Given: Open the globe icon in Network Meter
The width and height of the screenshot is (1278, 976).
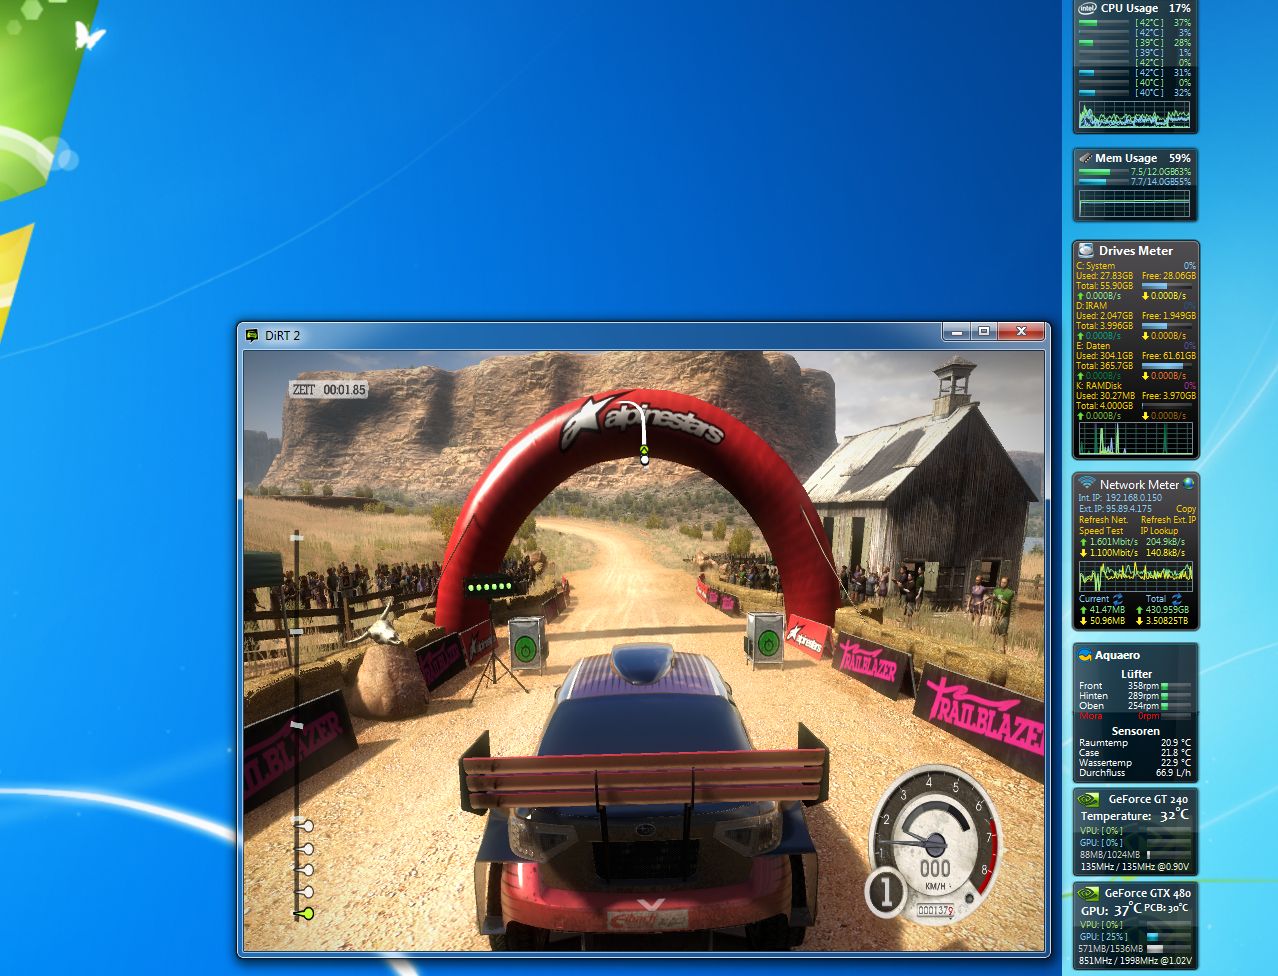Looking at the screenshot, I should coord(1188,483).
